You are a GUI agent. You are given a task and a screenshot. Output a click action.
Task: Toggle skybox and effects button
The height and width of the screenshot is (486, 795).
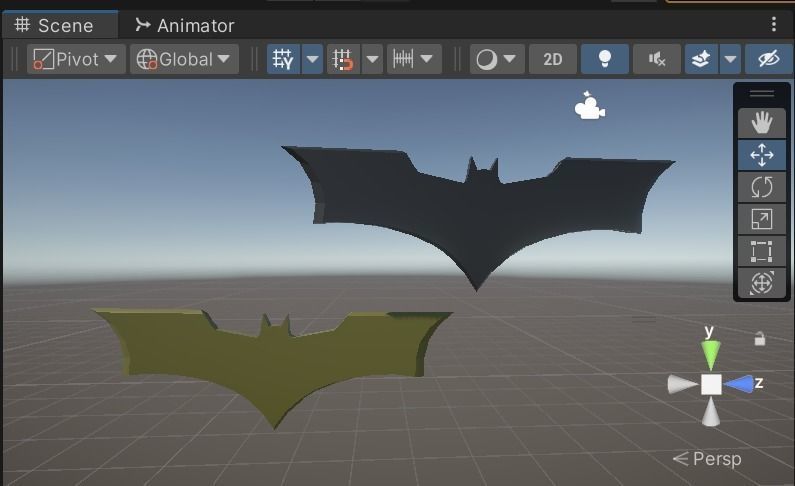pos(701,59)
